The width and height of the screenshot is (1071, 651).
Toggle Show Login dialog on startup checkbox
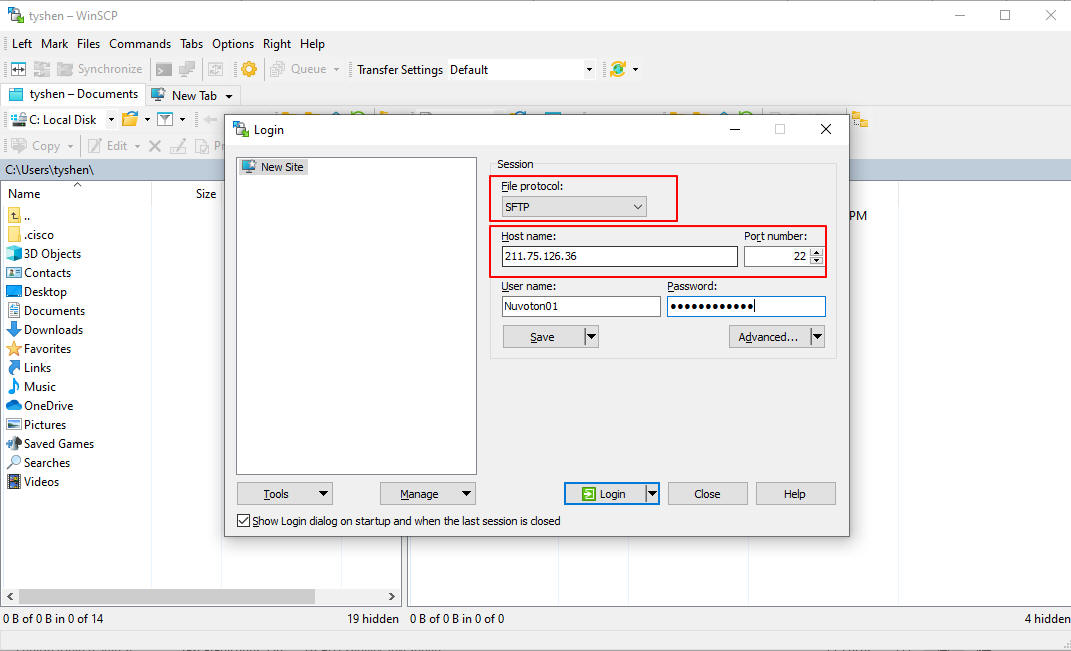click(x=244, y=521)
